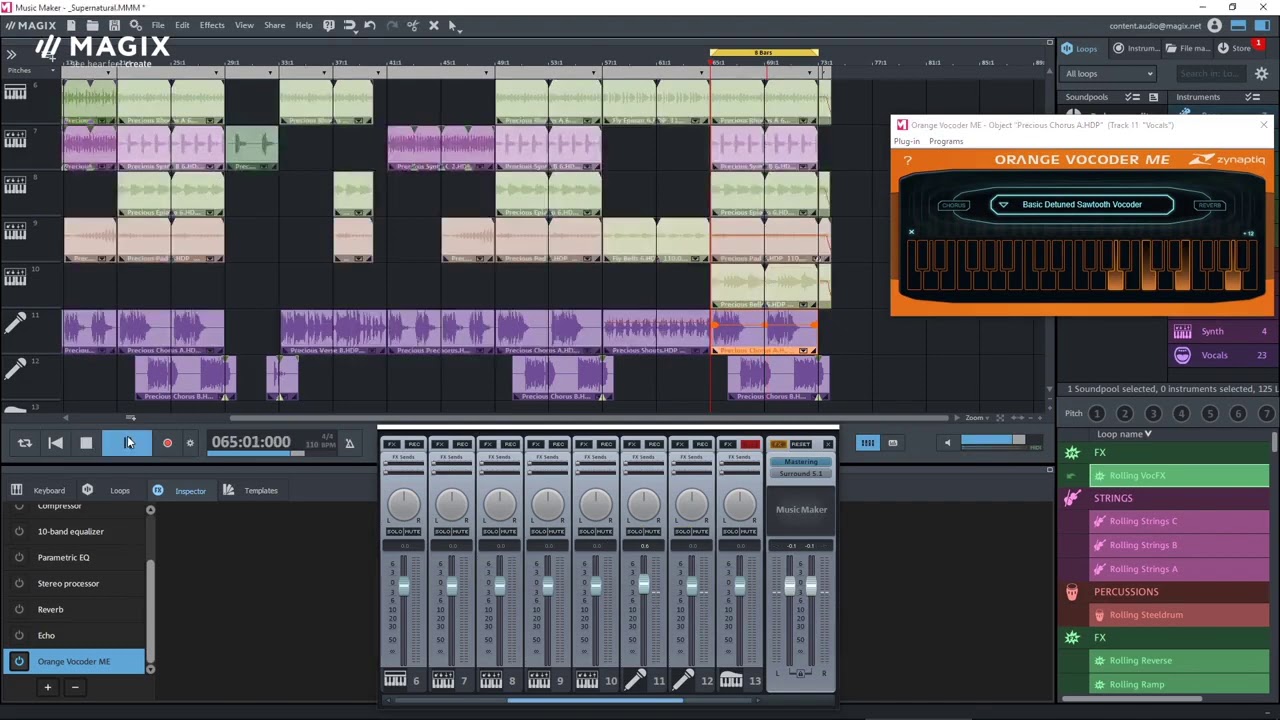Viewport: 1280px width, 720px height.
Task: Save project with the floppy disk icon
Action: (114, 25)
